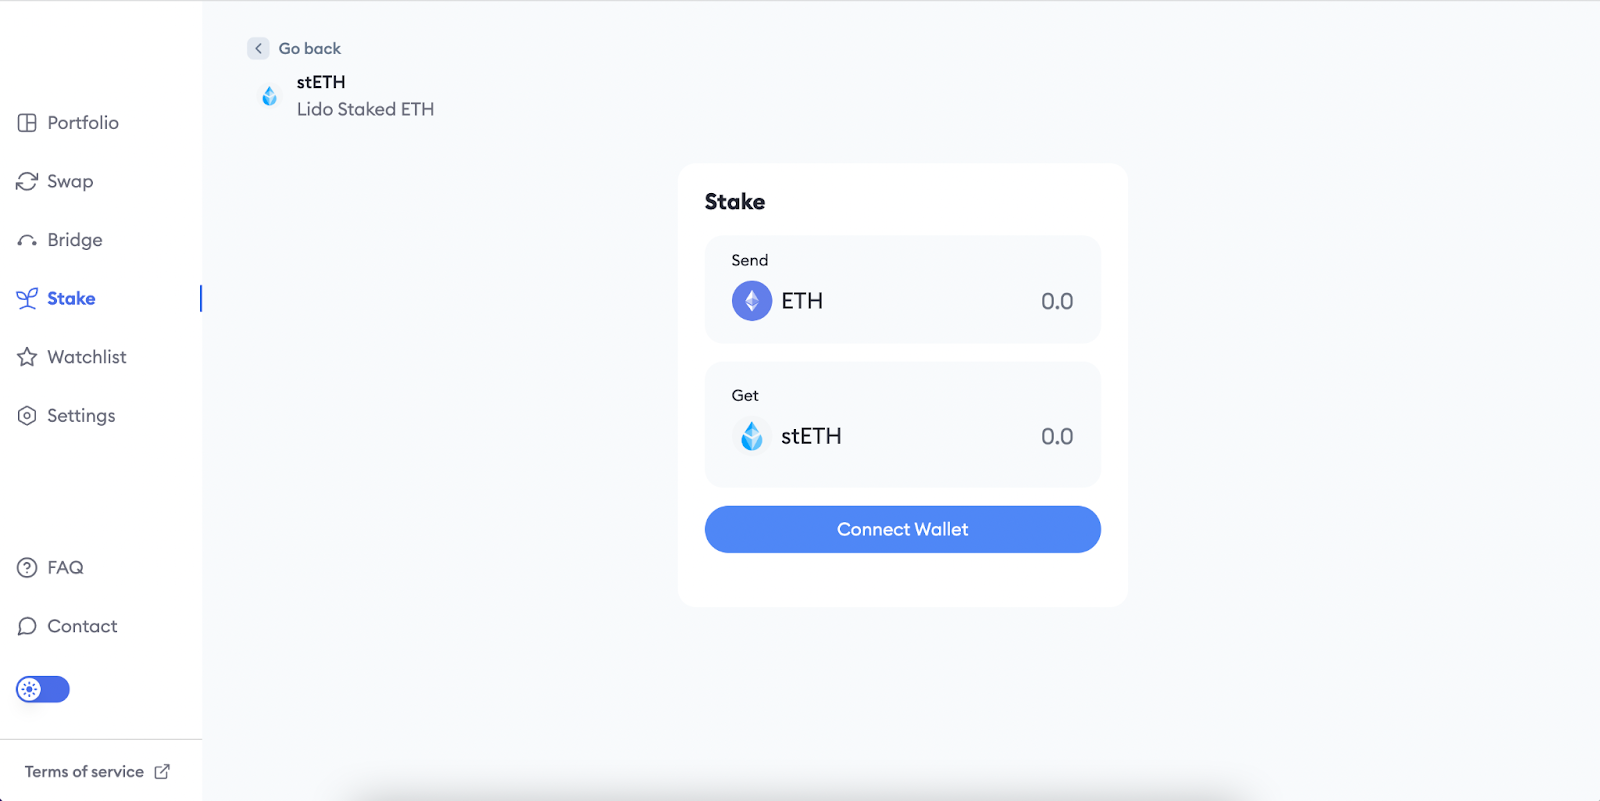Click the ETH token icon in Send
The image size is (1600, 801).
coord(752,301)
